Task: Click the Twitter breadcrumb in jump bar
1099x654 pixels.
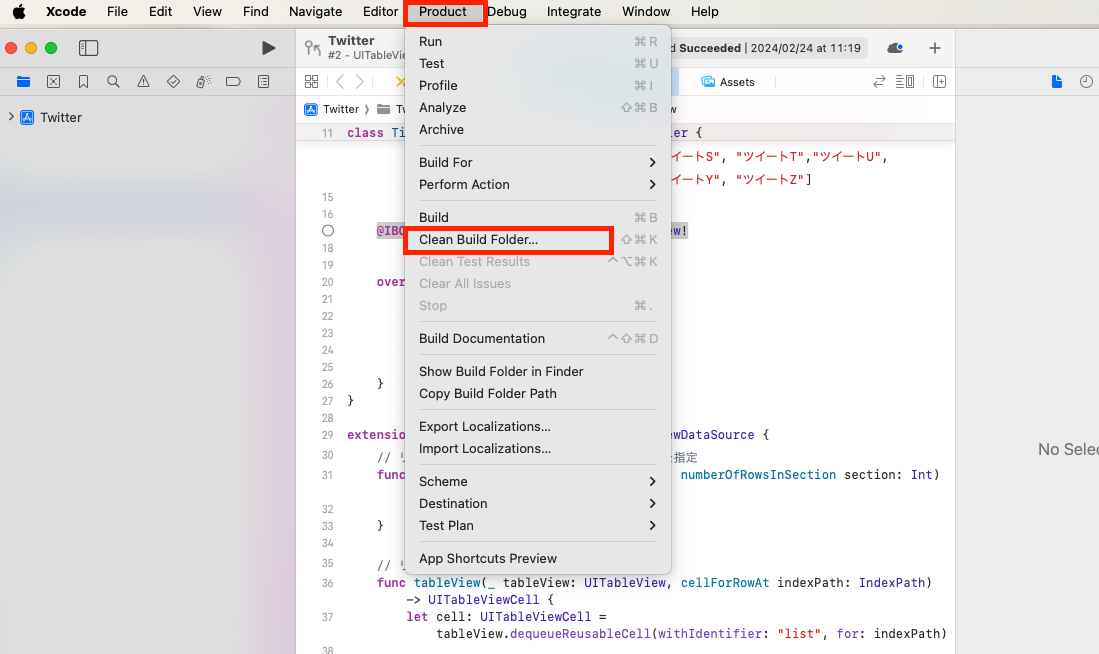Action: 332,109
